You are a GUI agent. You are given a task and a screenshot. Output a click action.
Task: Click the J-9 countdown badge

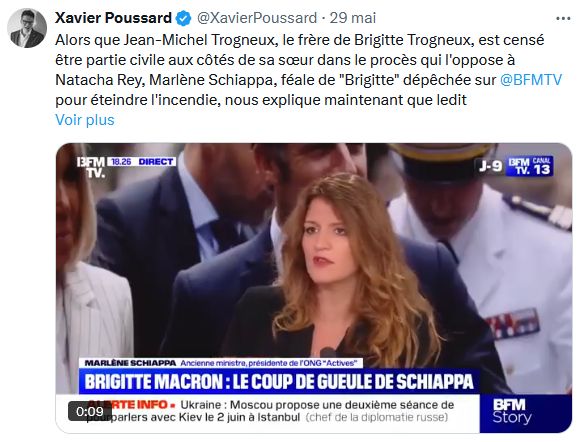coord(490,166)
